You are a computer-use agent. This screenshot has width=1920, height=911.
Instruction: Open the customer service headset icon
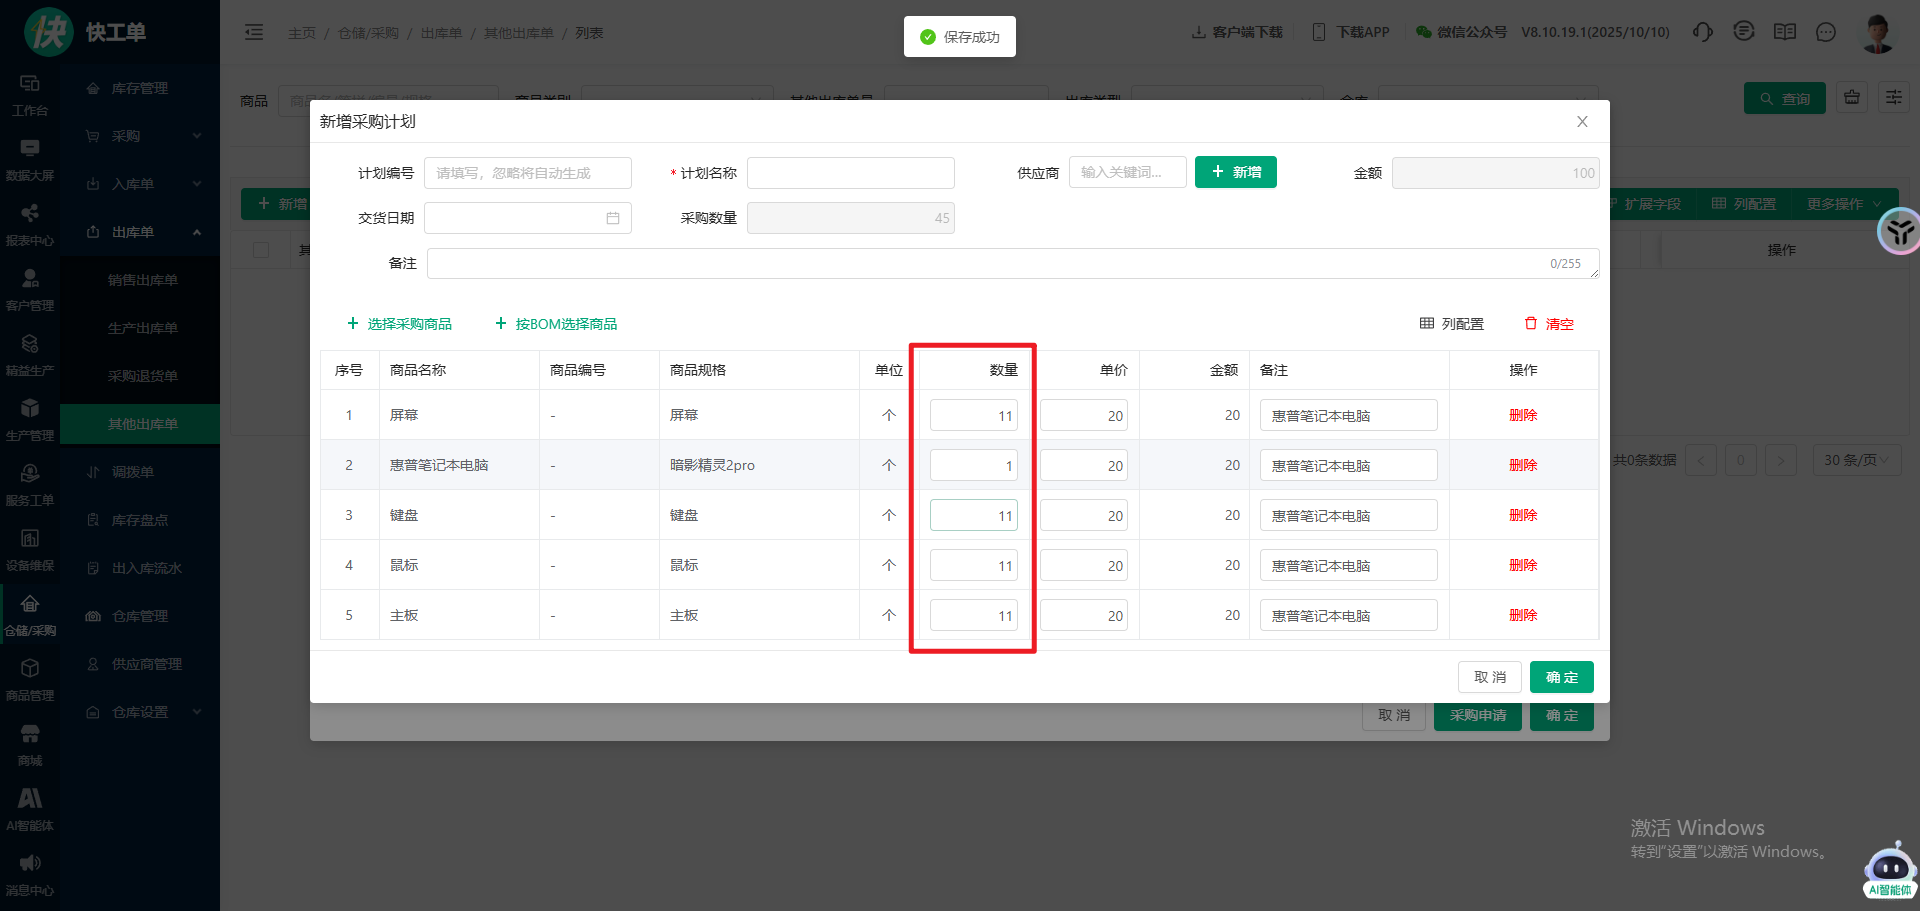pyautogui.click(x=1702, y=32)
